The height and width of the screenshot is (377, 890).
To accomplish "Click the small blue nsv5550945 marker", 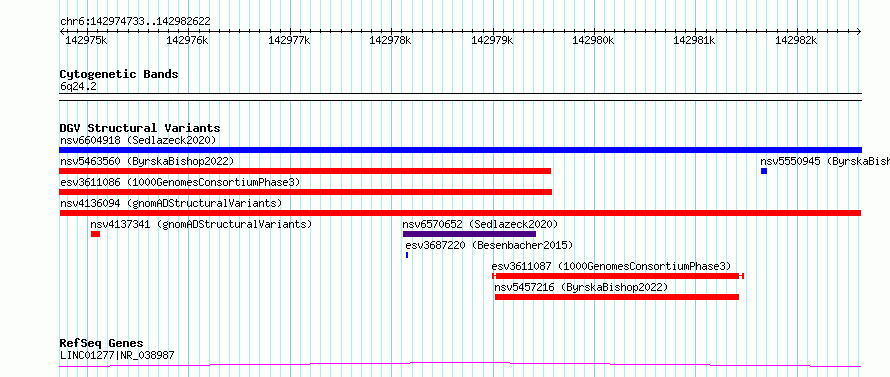I will pyautogui.click(x=764, y=171).
